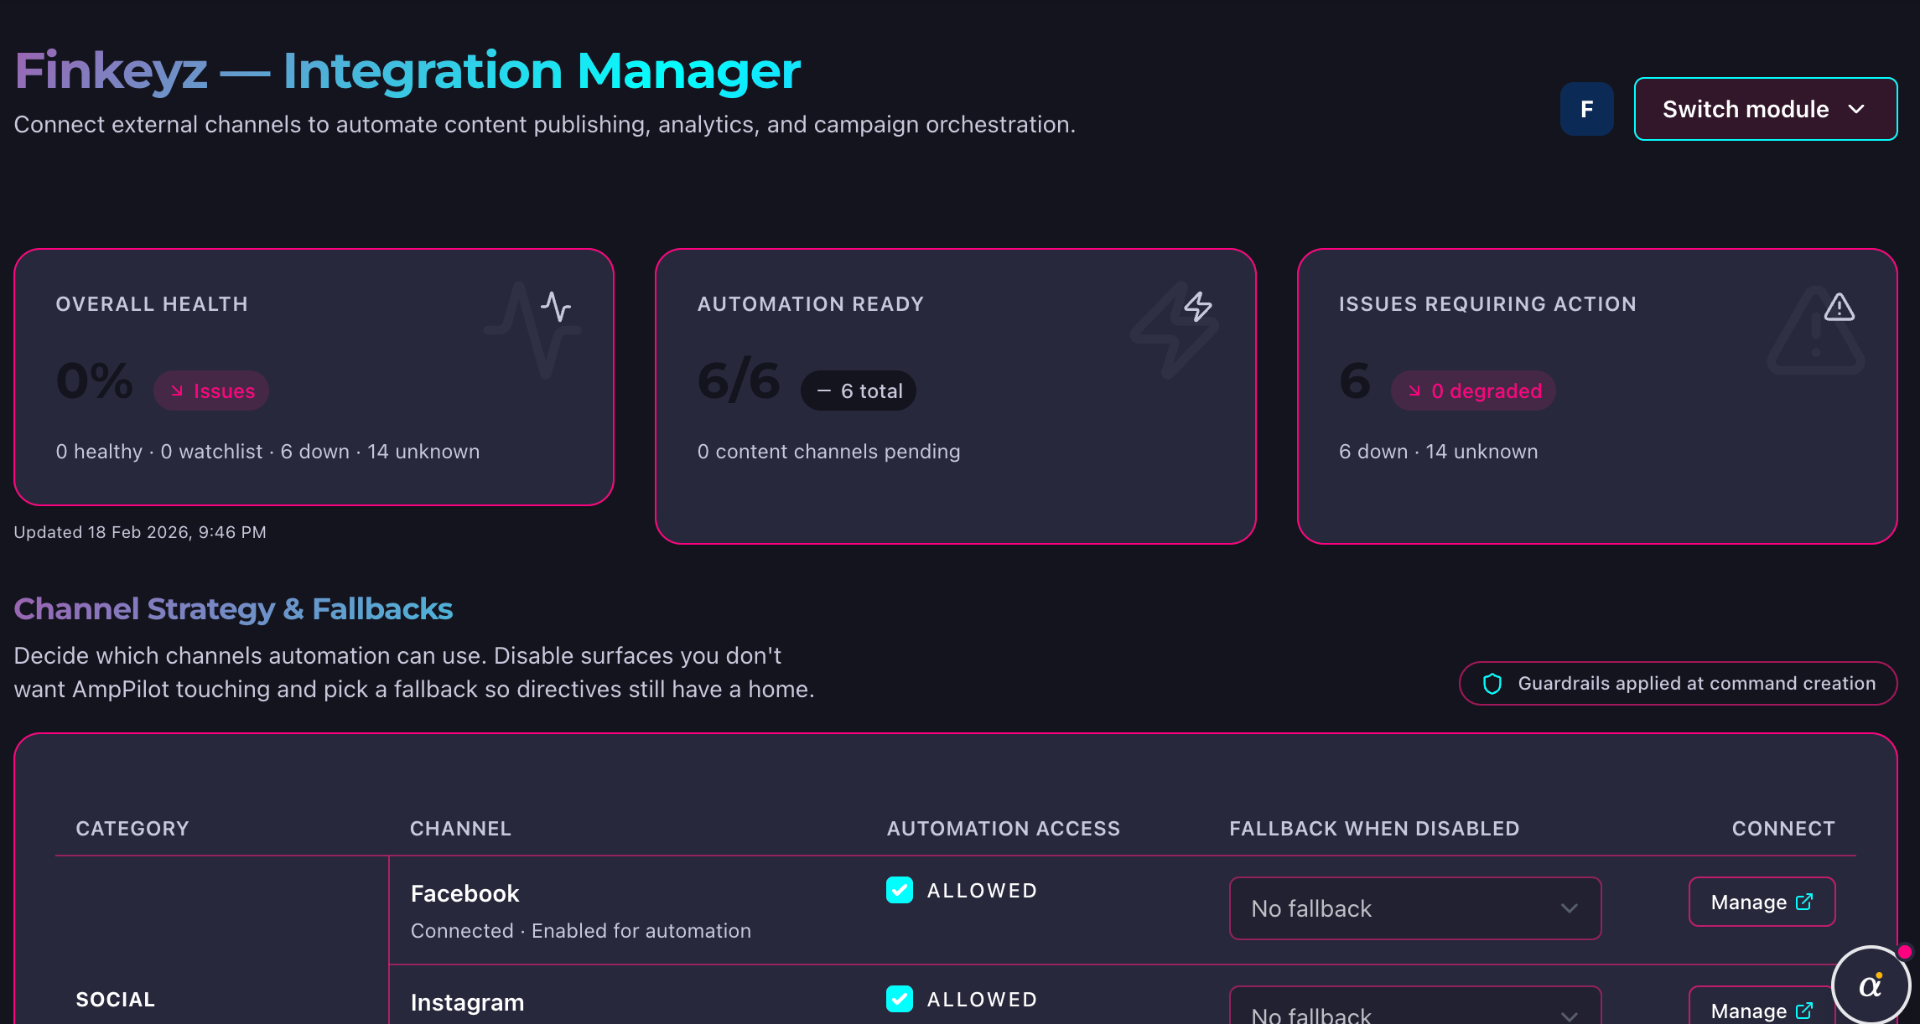Screen dimensions: 1920x1024
Task: Click the 0% health percentage indicator
Action: point(94,382)
